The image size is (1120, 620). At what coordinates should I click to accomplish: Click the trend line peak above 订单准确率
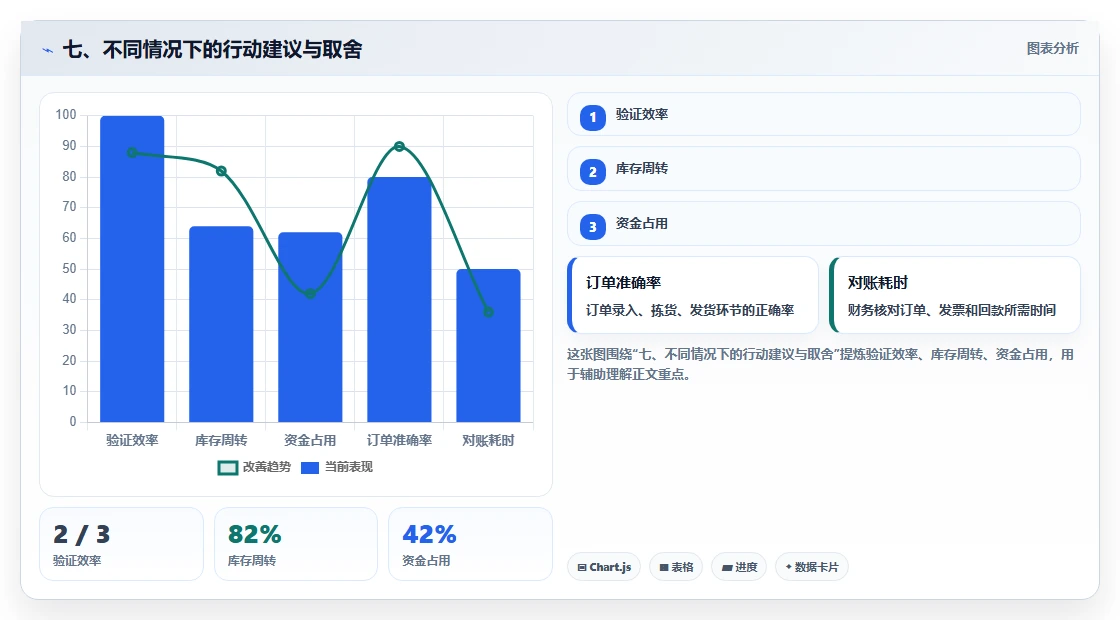(x=399, y=146)
